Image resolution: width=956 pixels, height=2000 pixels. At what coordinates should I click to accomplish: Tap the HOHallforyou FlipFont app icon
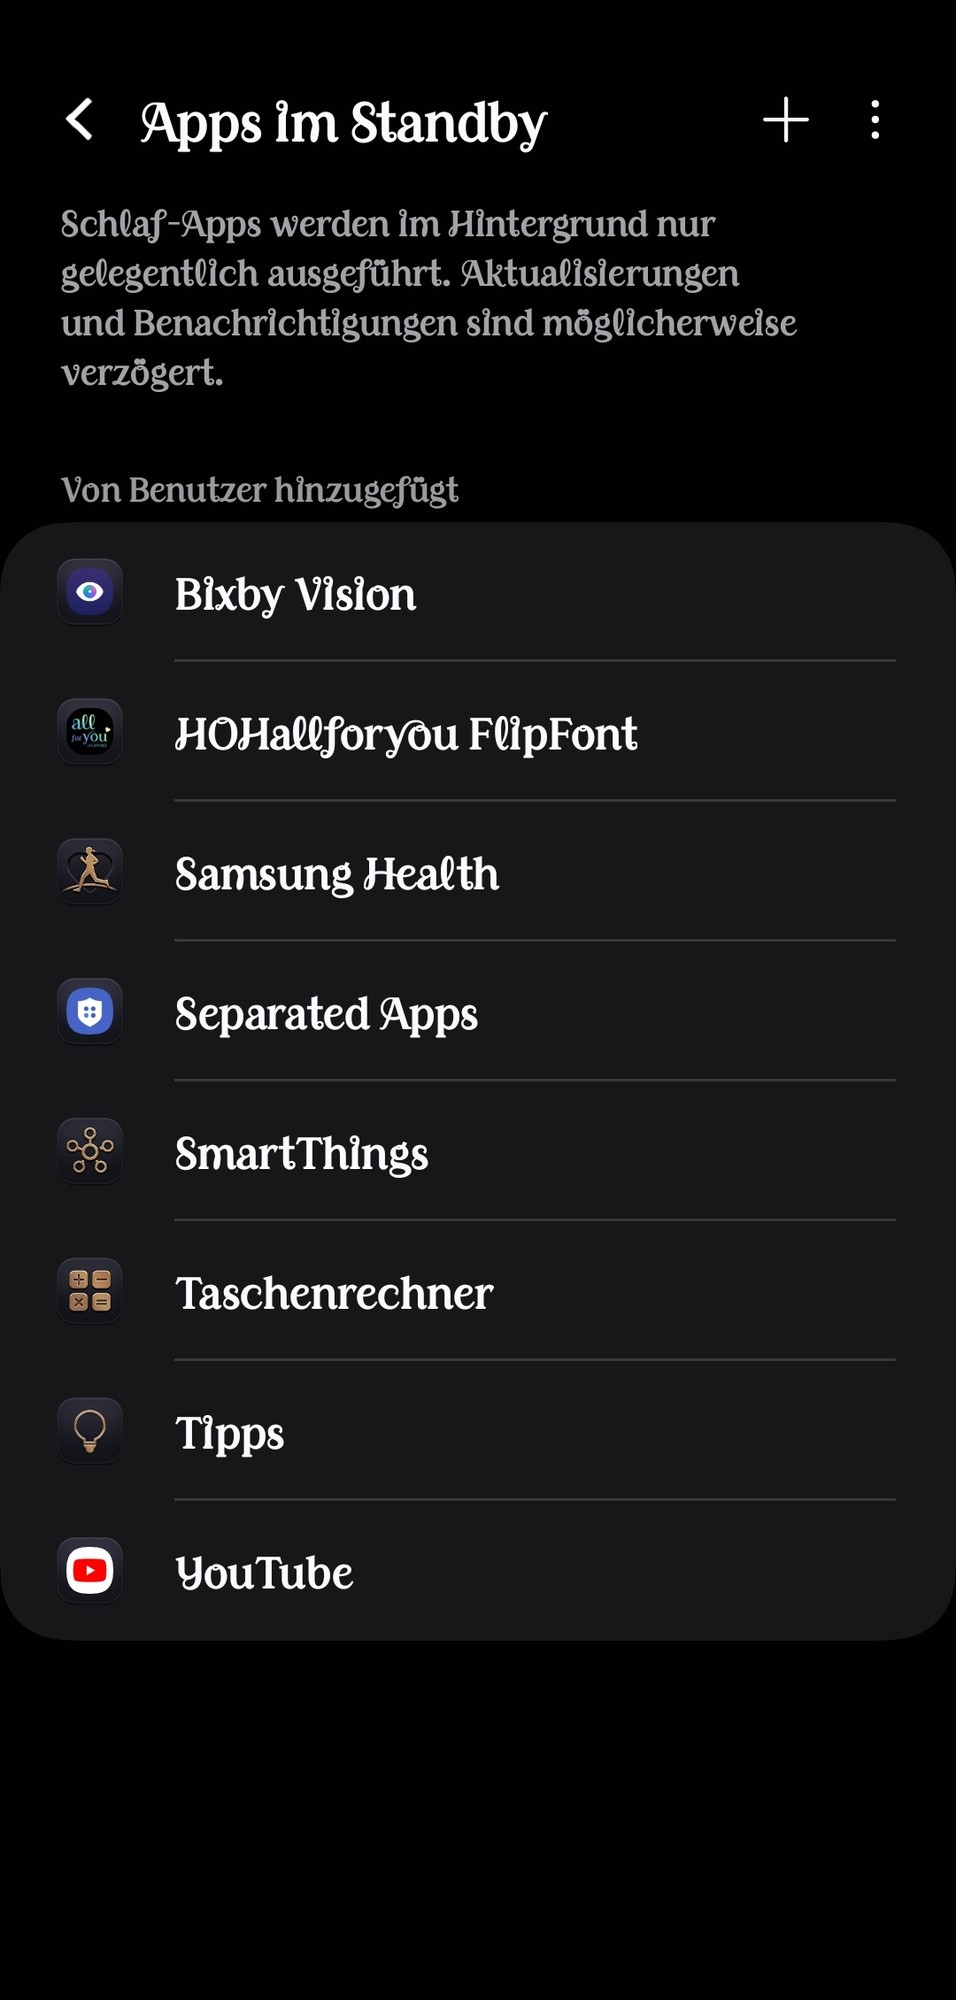coord(90,732)
